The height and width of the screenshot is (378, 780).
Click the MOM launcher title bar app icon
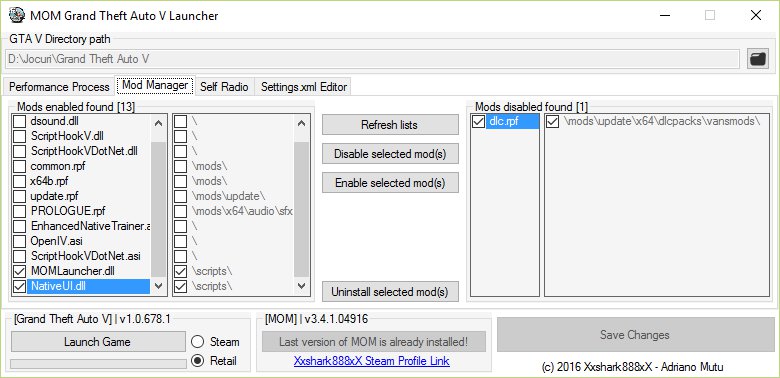(x=16, y=15)
